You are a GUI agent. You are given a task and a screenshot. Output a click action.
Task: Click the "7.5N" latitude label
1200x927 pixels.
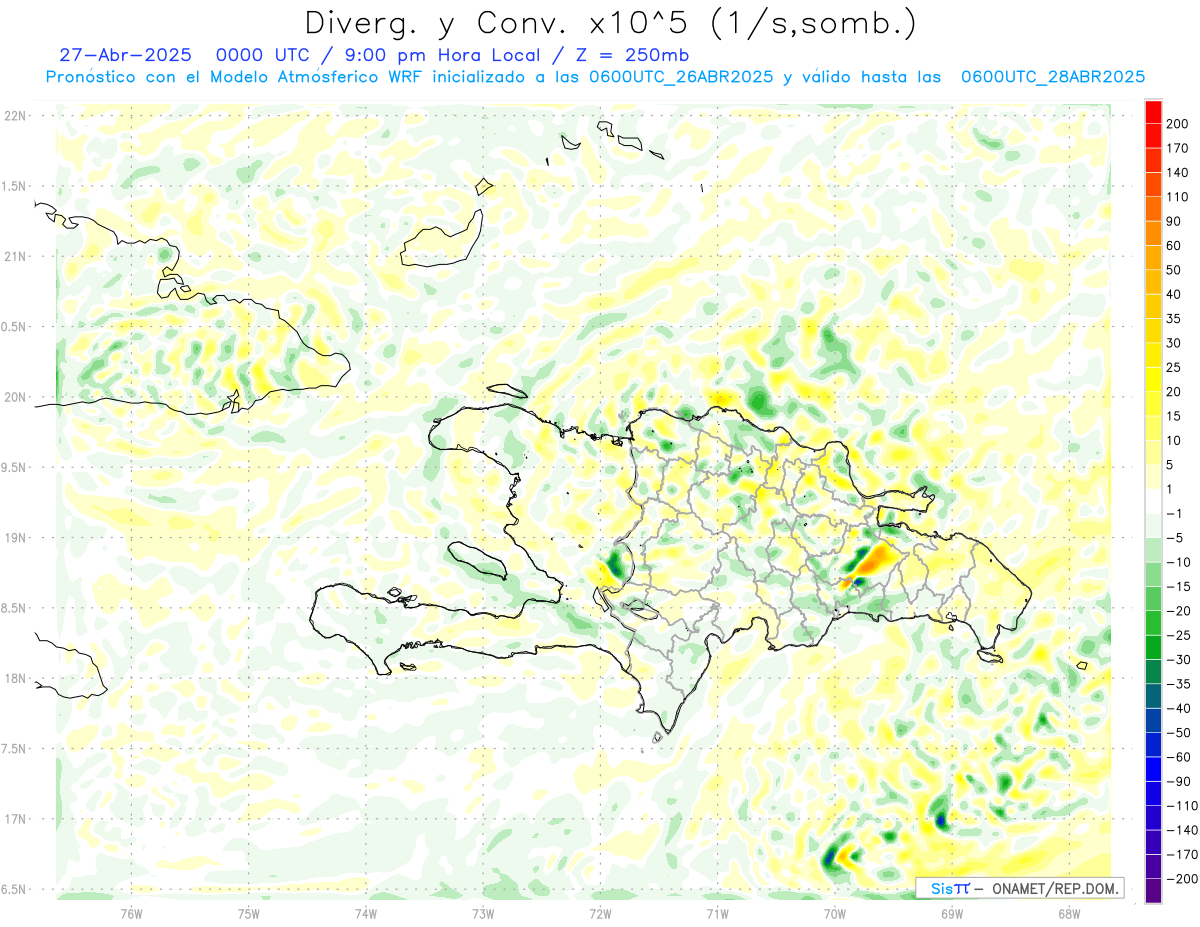click(x=15, y=749)
